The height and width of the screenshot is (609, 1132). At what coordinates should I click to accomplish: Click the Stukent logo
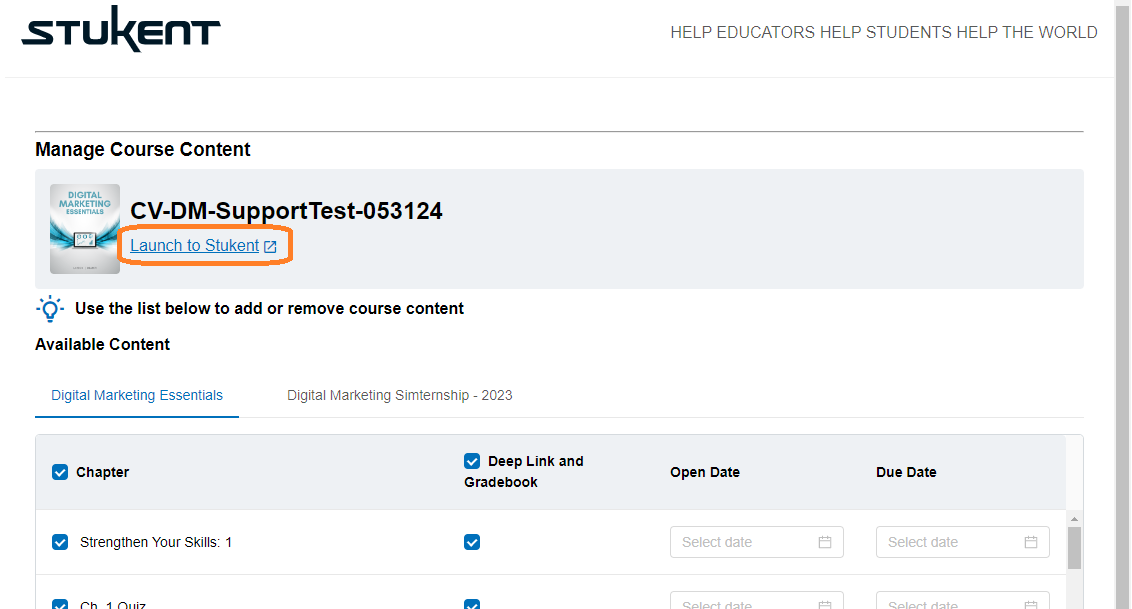click(121, 30)
